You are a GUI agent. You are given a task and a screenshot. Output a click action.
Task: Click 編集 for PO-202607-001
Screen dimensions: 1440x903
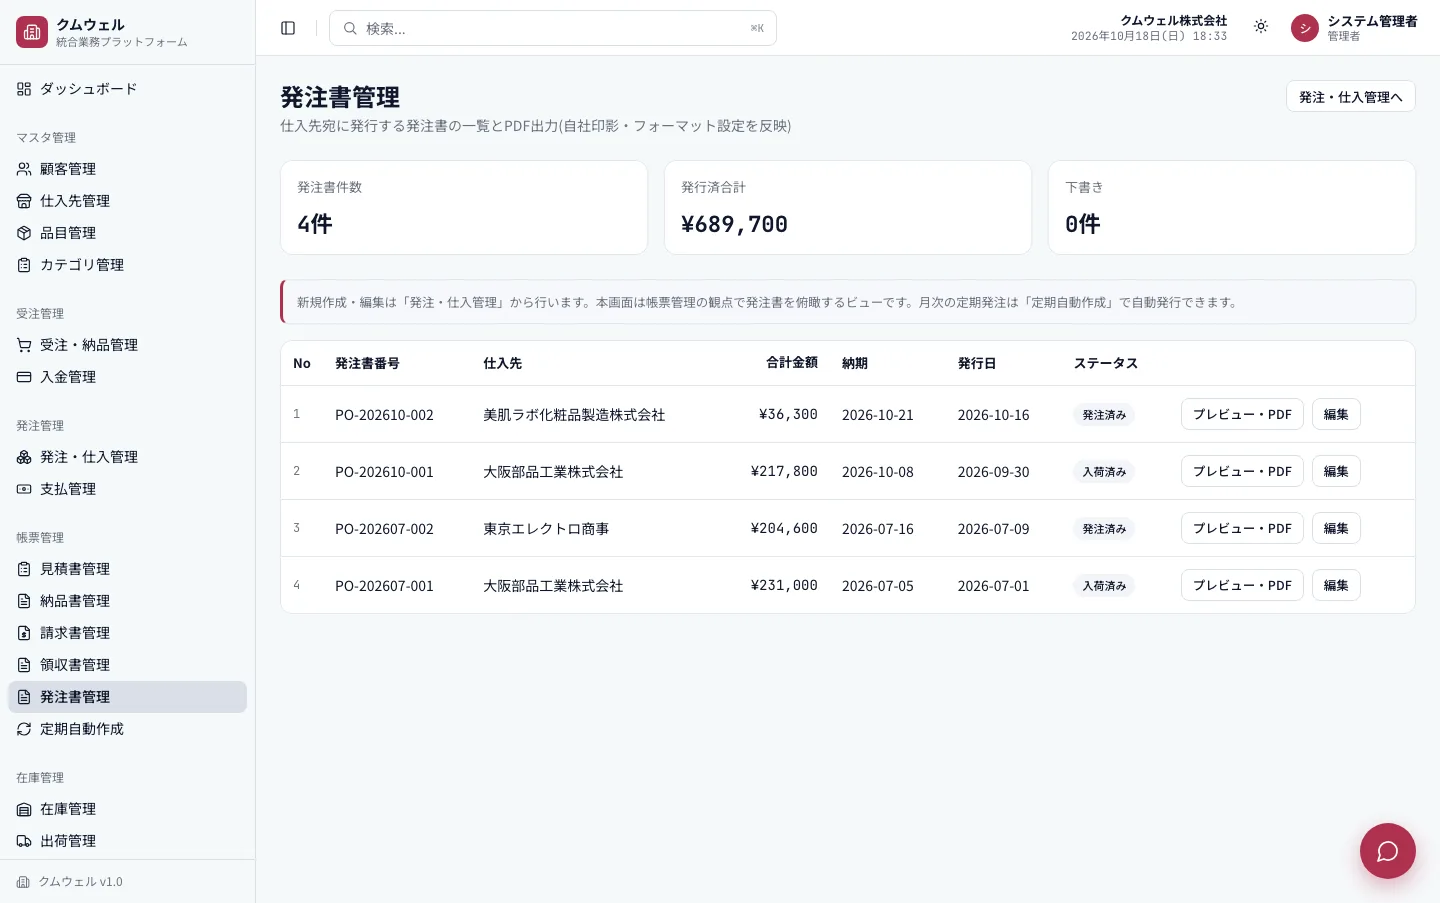pos(1336,585)
